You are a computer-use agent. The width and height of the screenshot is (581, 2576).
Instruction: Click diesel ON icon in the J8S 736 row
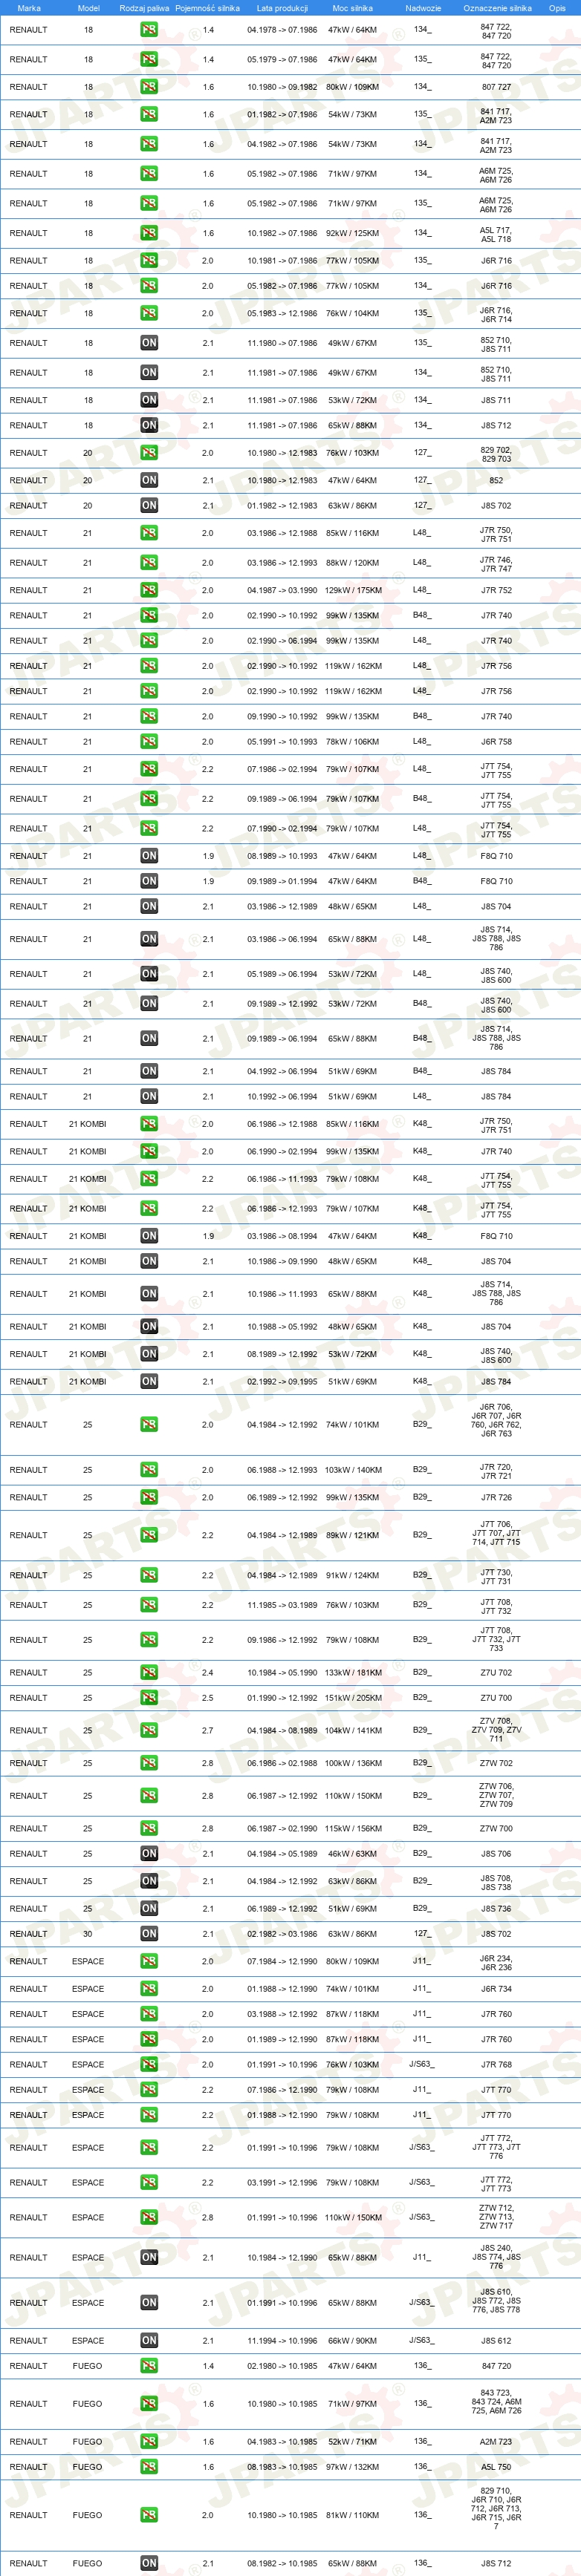tap(149, 1908)
